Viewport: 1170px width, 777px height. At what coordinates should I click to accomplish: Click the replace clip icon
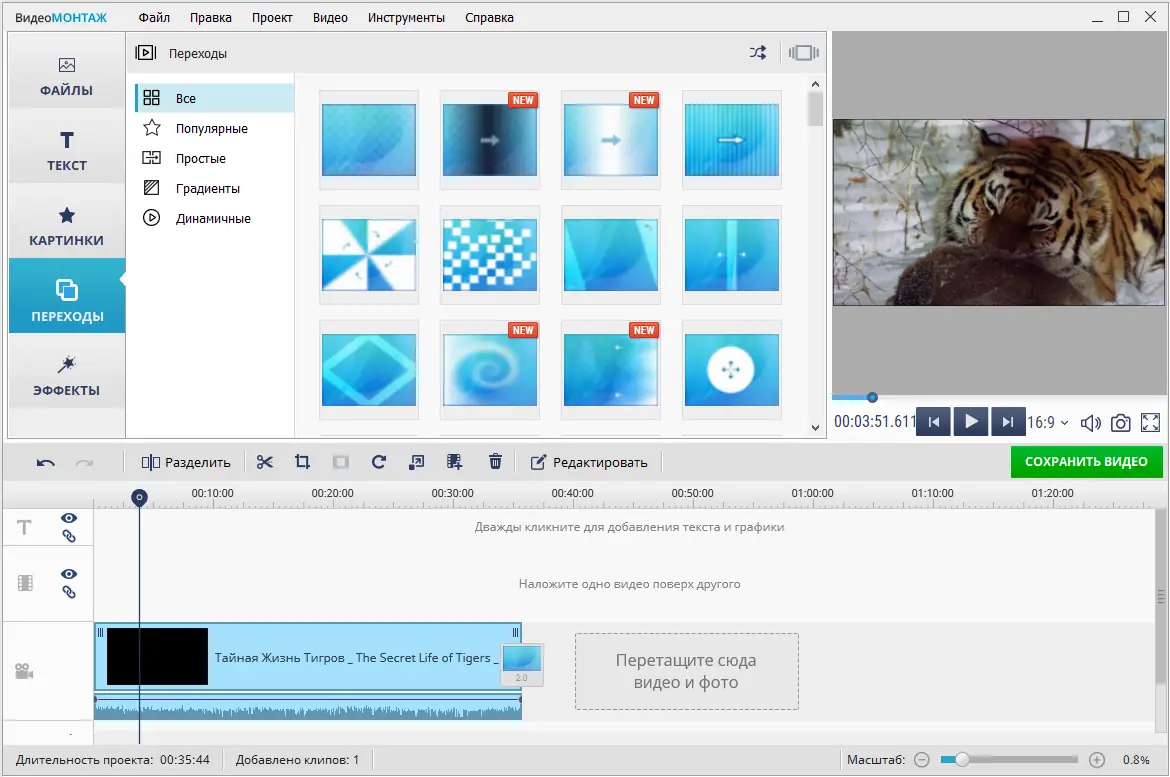(416, 462)
